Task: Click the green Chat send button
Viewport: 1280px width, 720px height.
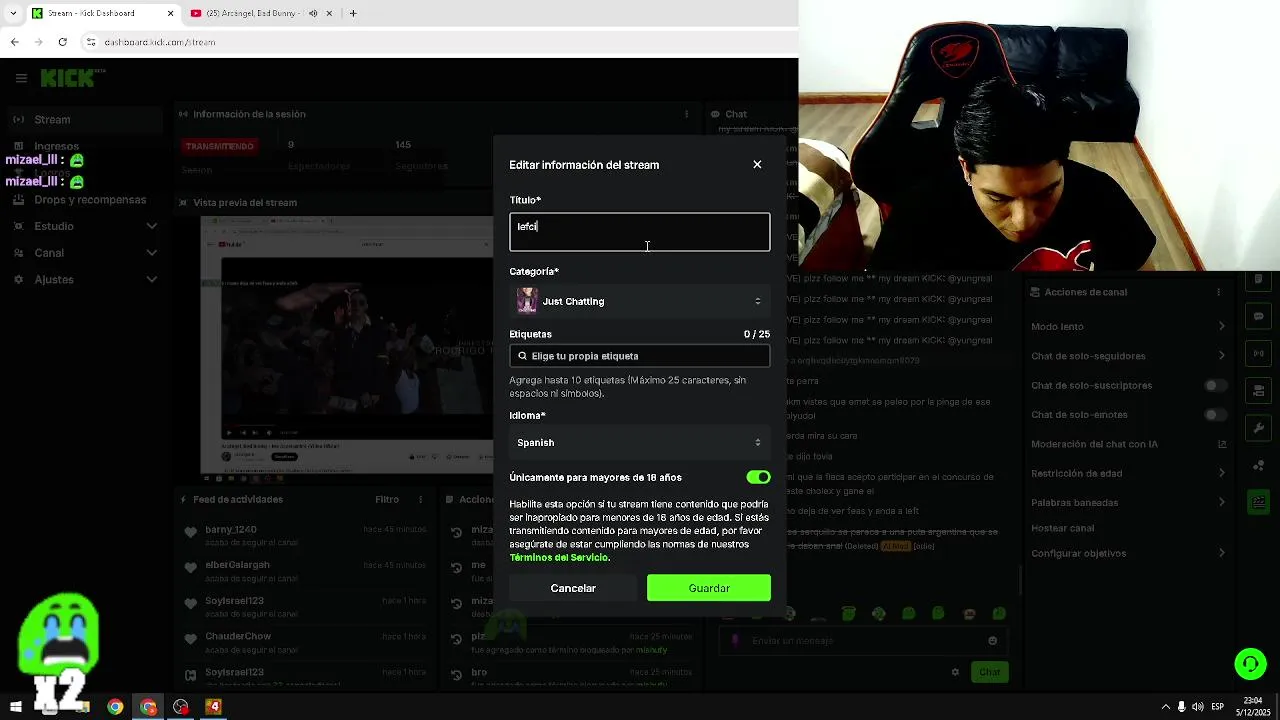Action: (x=990, y=672)
